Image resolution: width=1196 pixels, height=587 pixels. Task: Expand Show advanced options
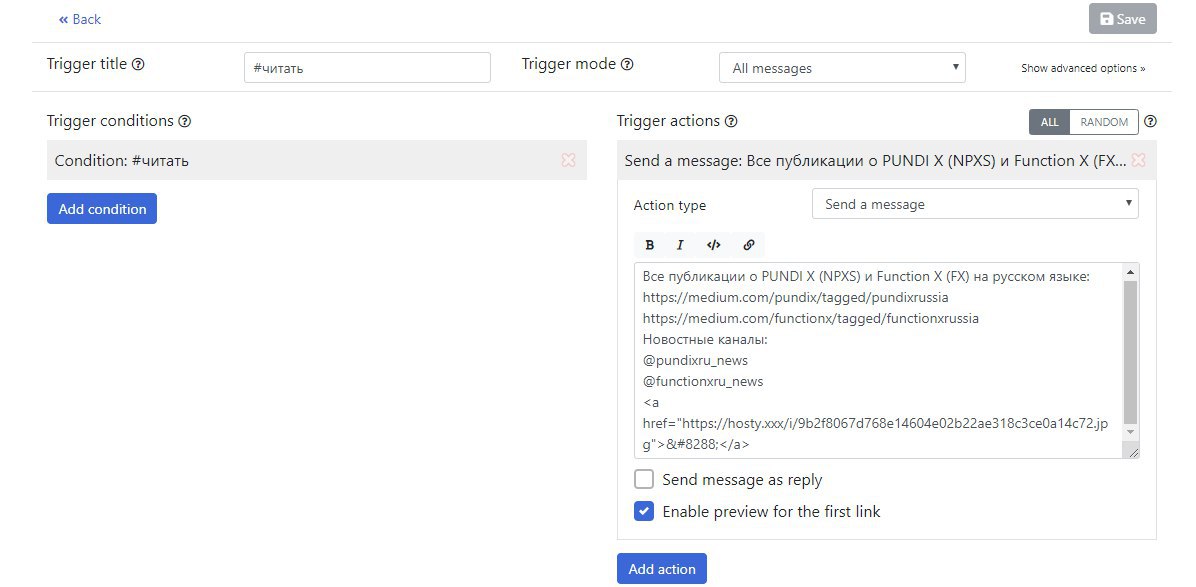[1083, 69]
